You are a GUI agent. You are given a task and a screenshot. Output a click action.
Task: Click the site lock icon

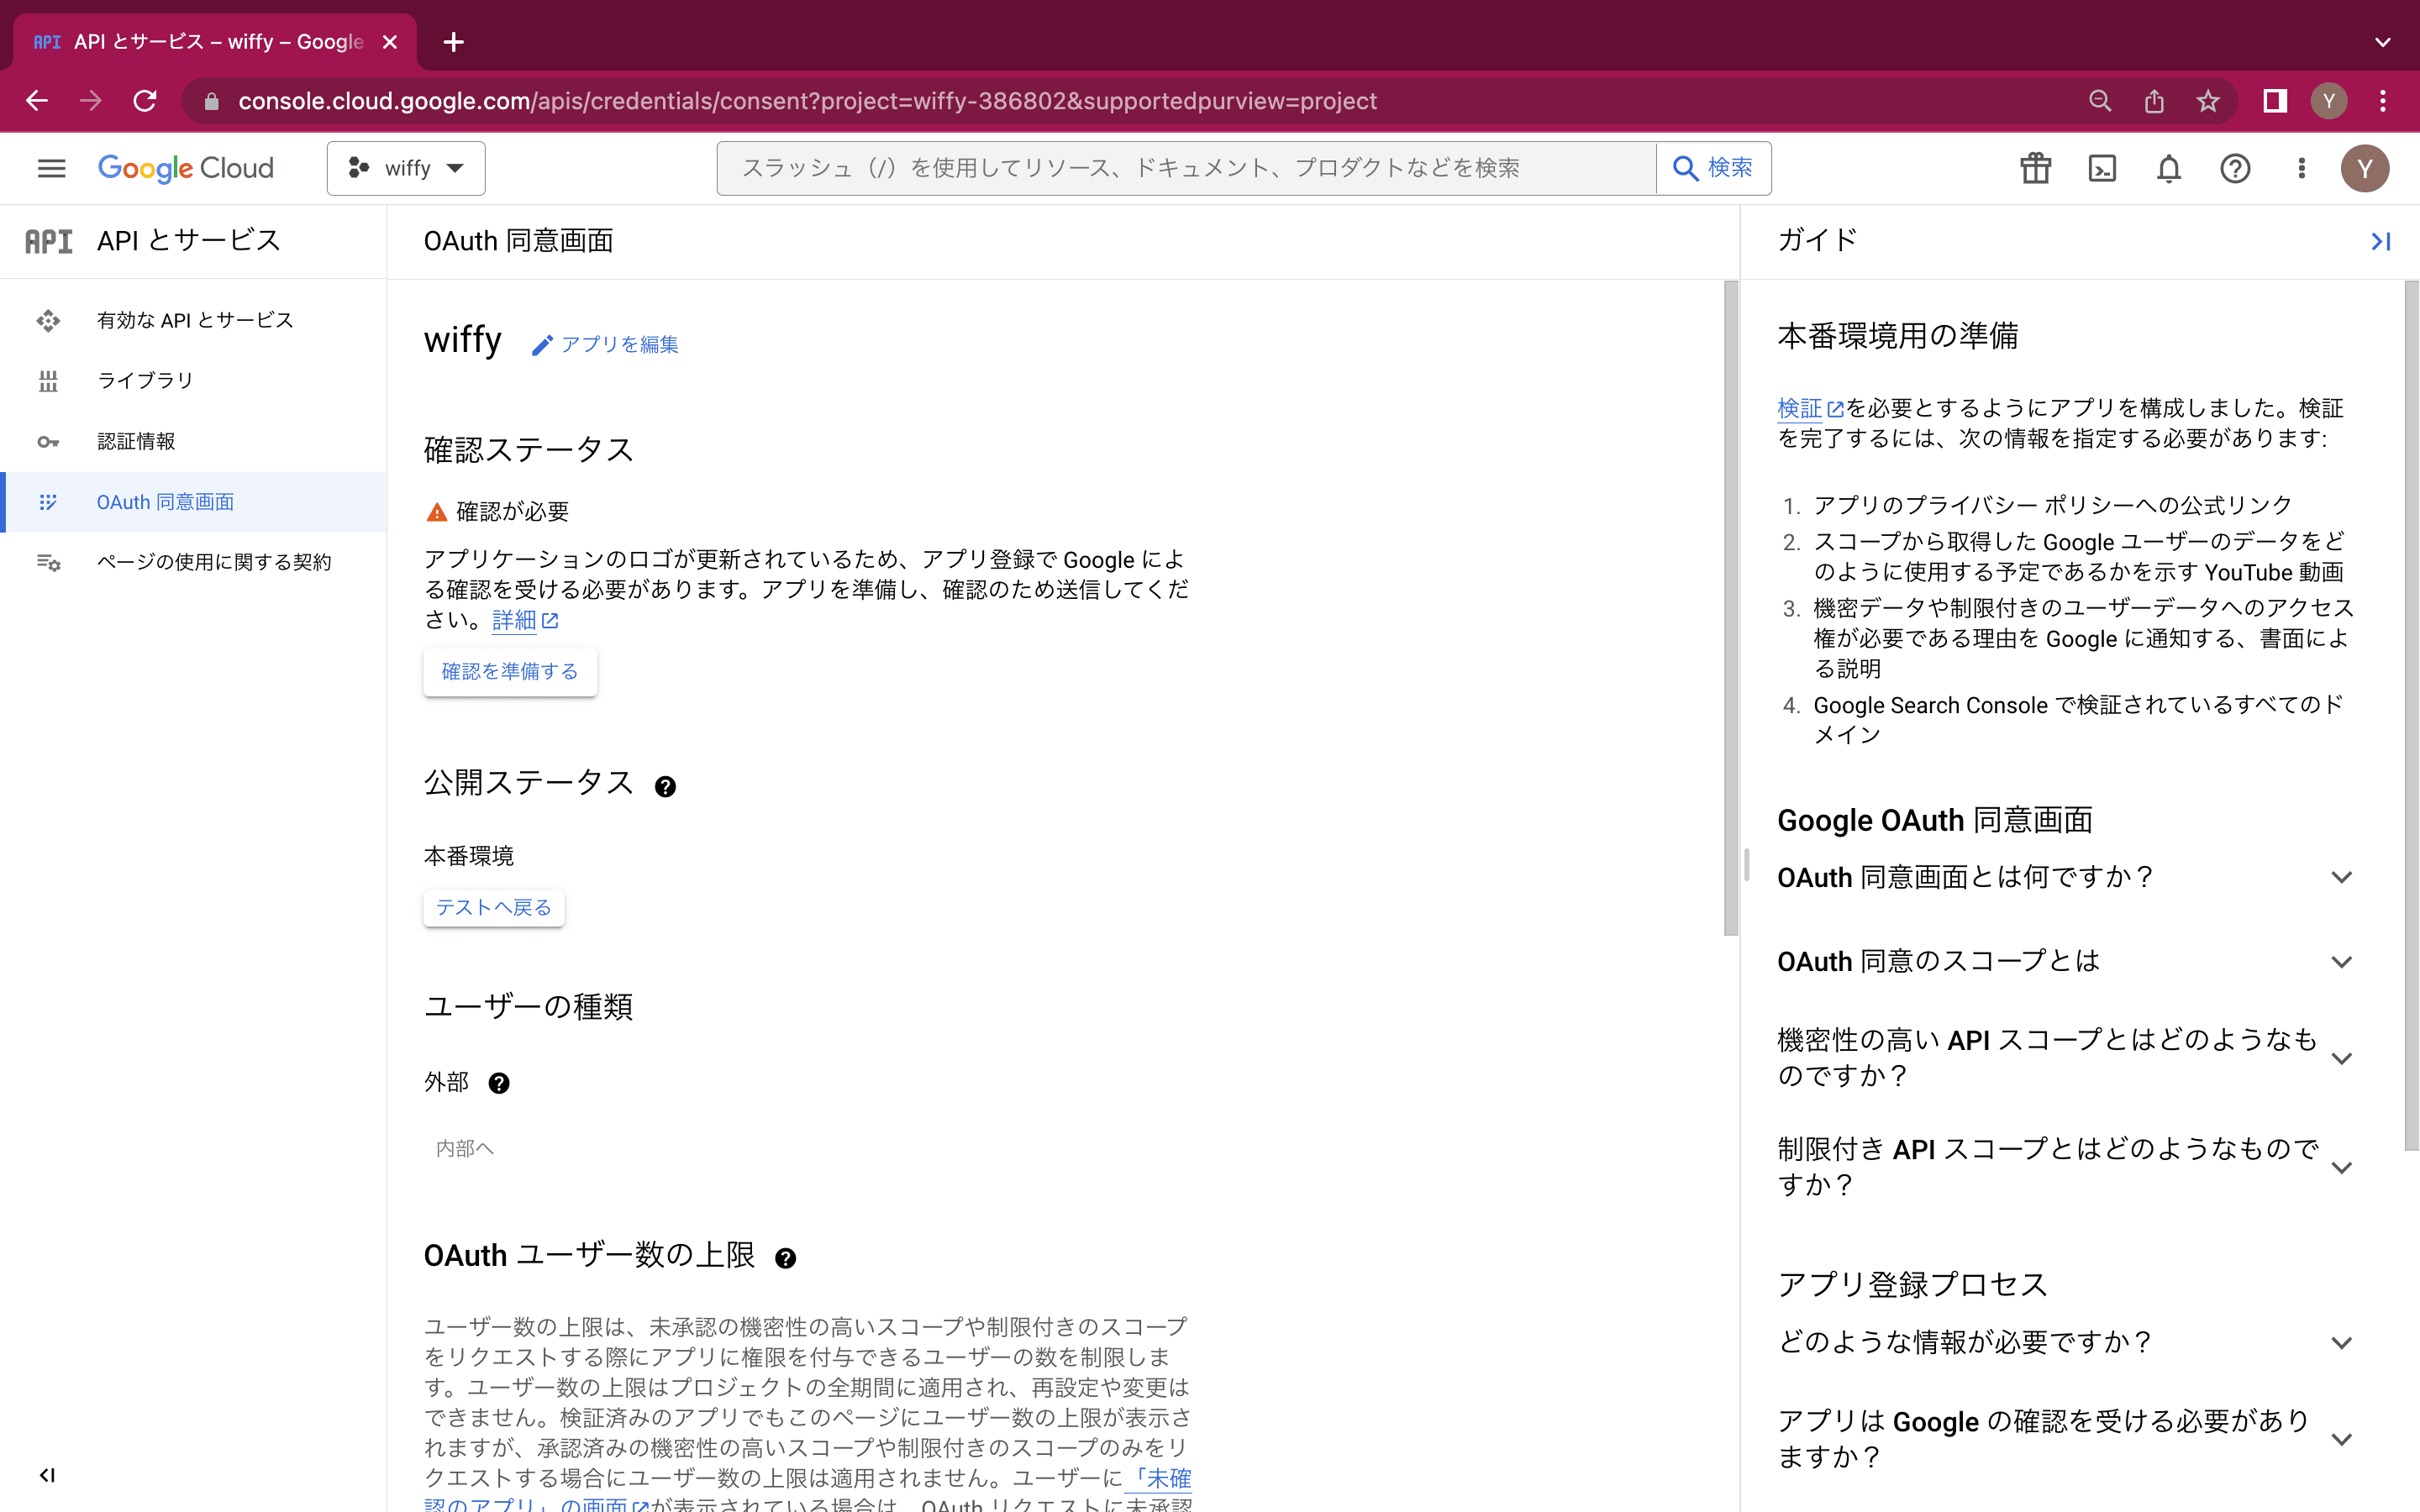pyautogui.click(x=211, y=101)
